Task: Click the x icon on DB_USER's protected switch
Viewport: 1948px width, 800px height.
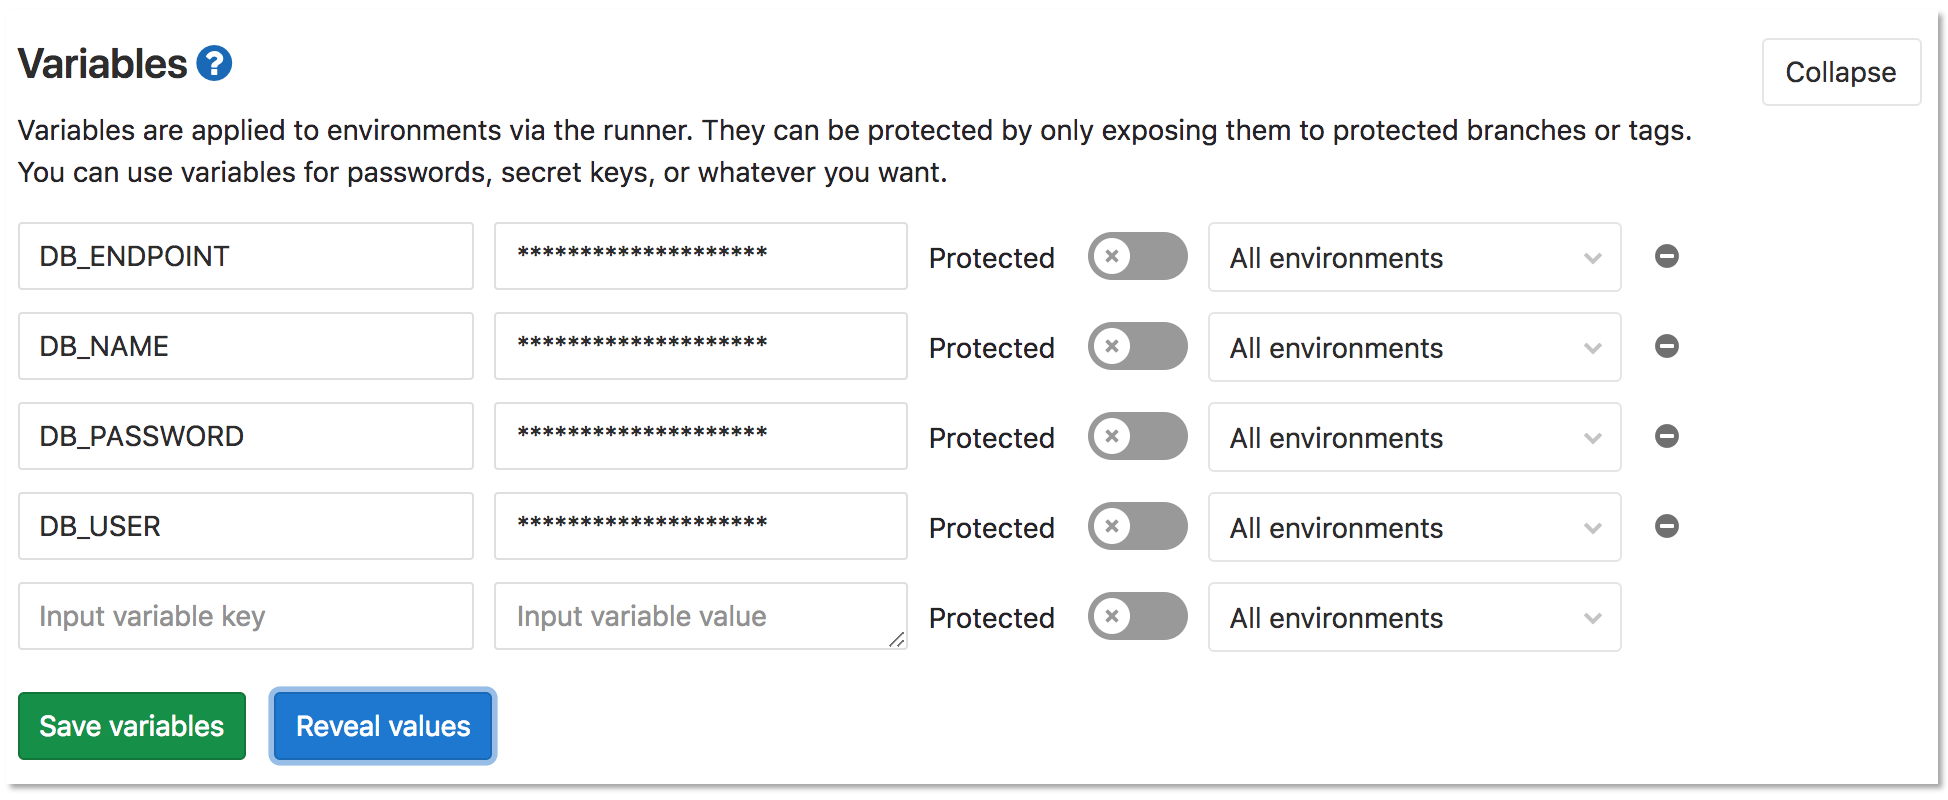Action: pos(1113,527)
